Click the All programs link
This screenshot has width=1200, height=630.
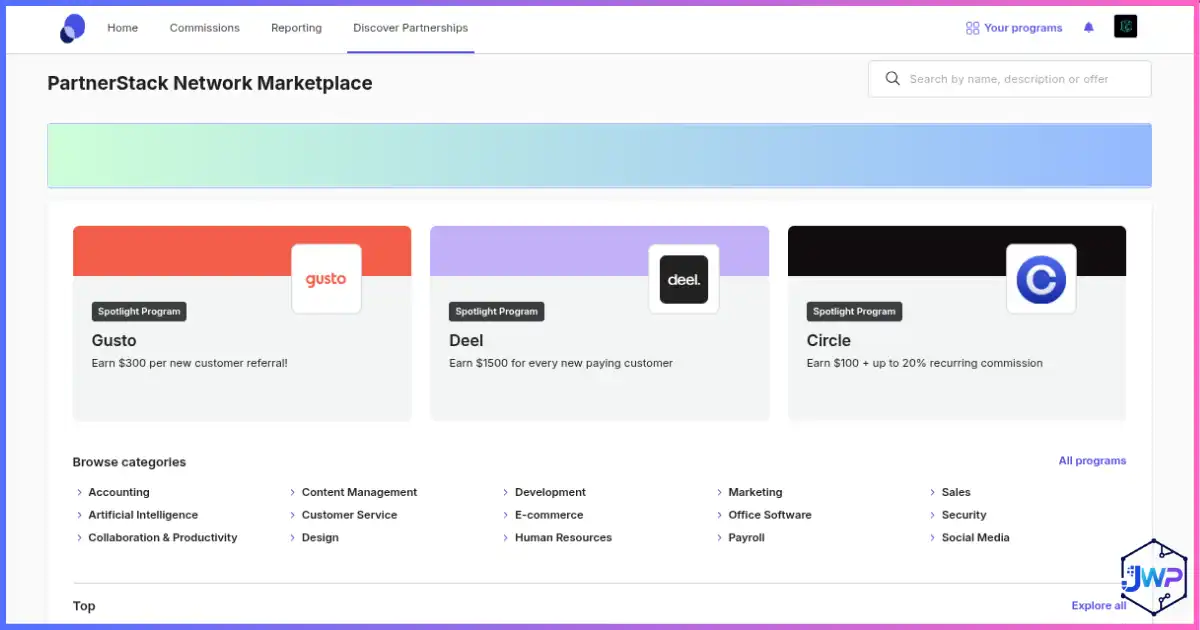1092,461
